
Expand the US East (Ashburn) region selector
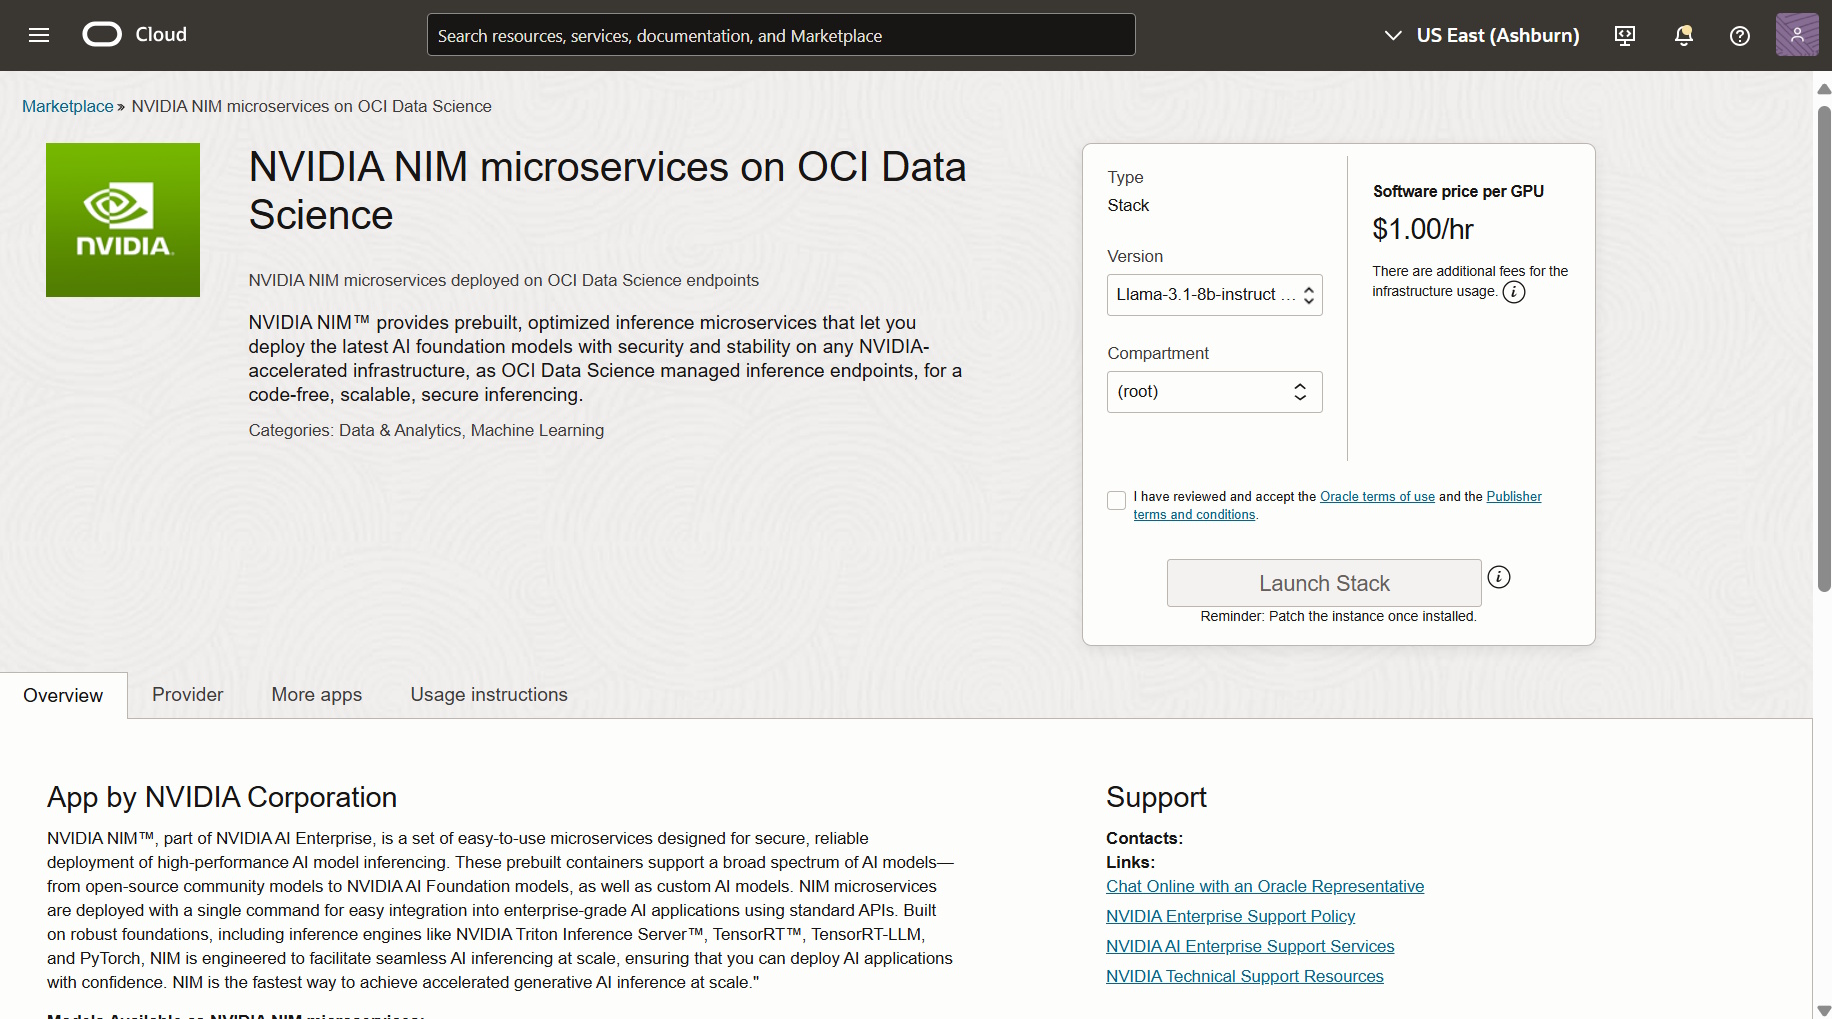[1481, 36]
